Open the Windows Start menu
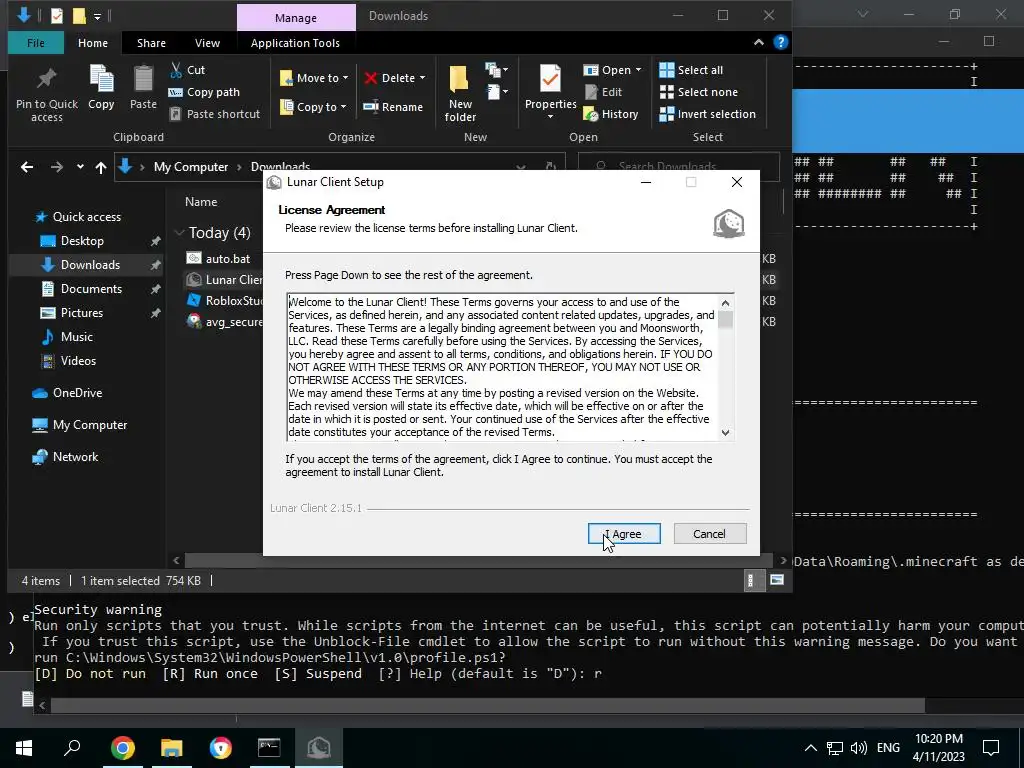This screenshot has height=768, width=1024. [24, 747]
